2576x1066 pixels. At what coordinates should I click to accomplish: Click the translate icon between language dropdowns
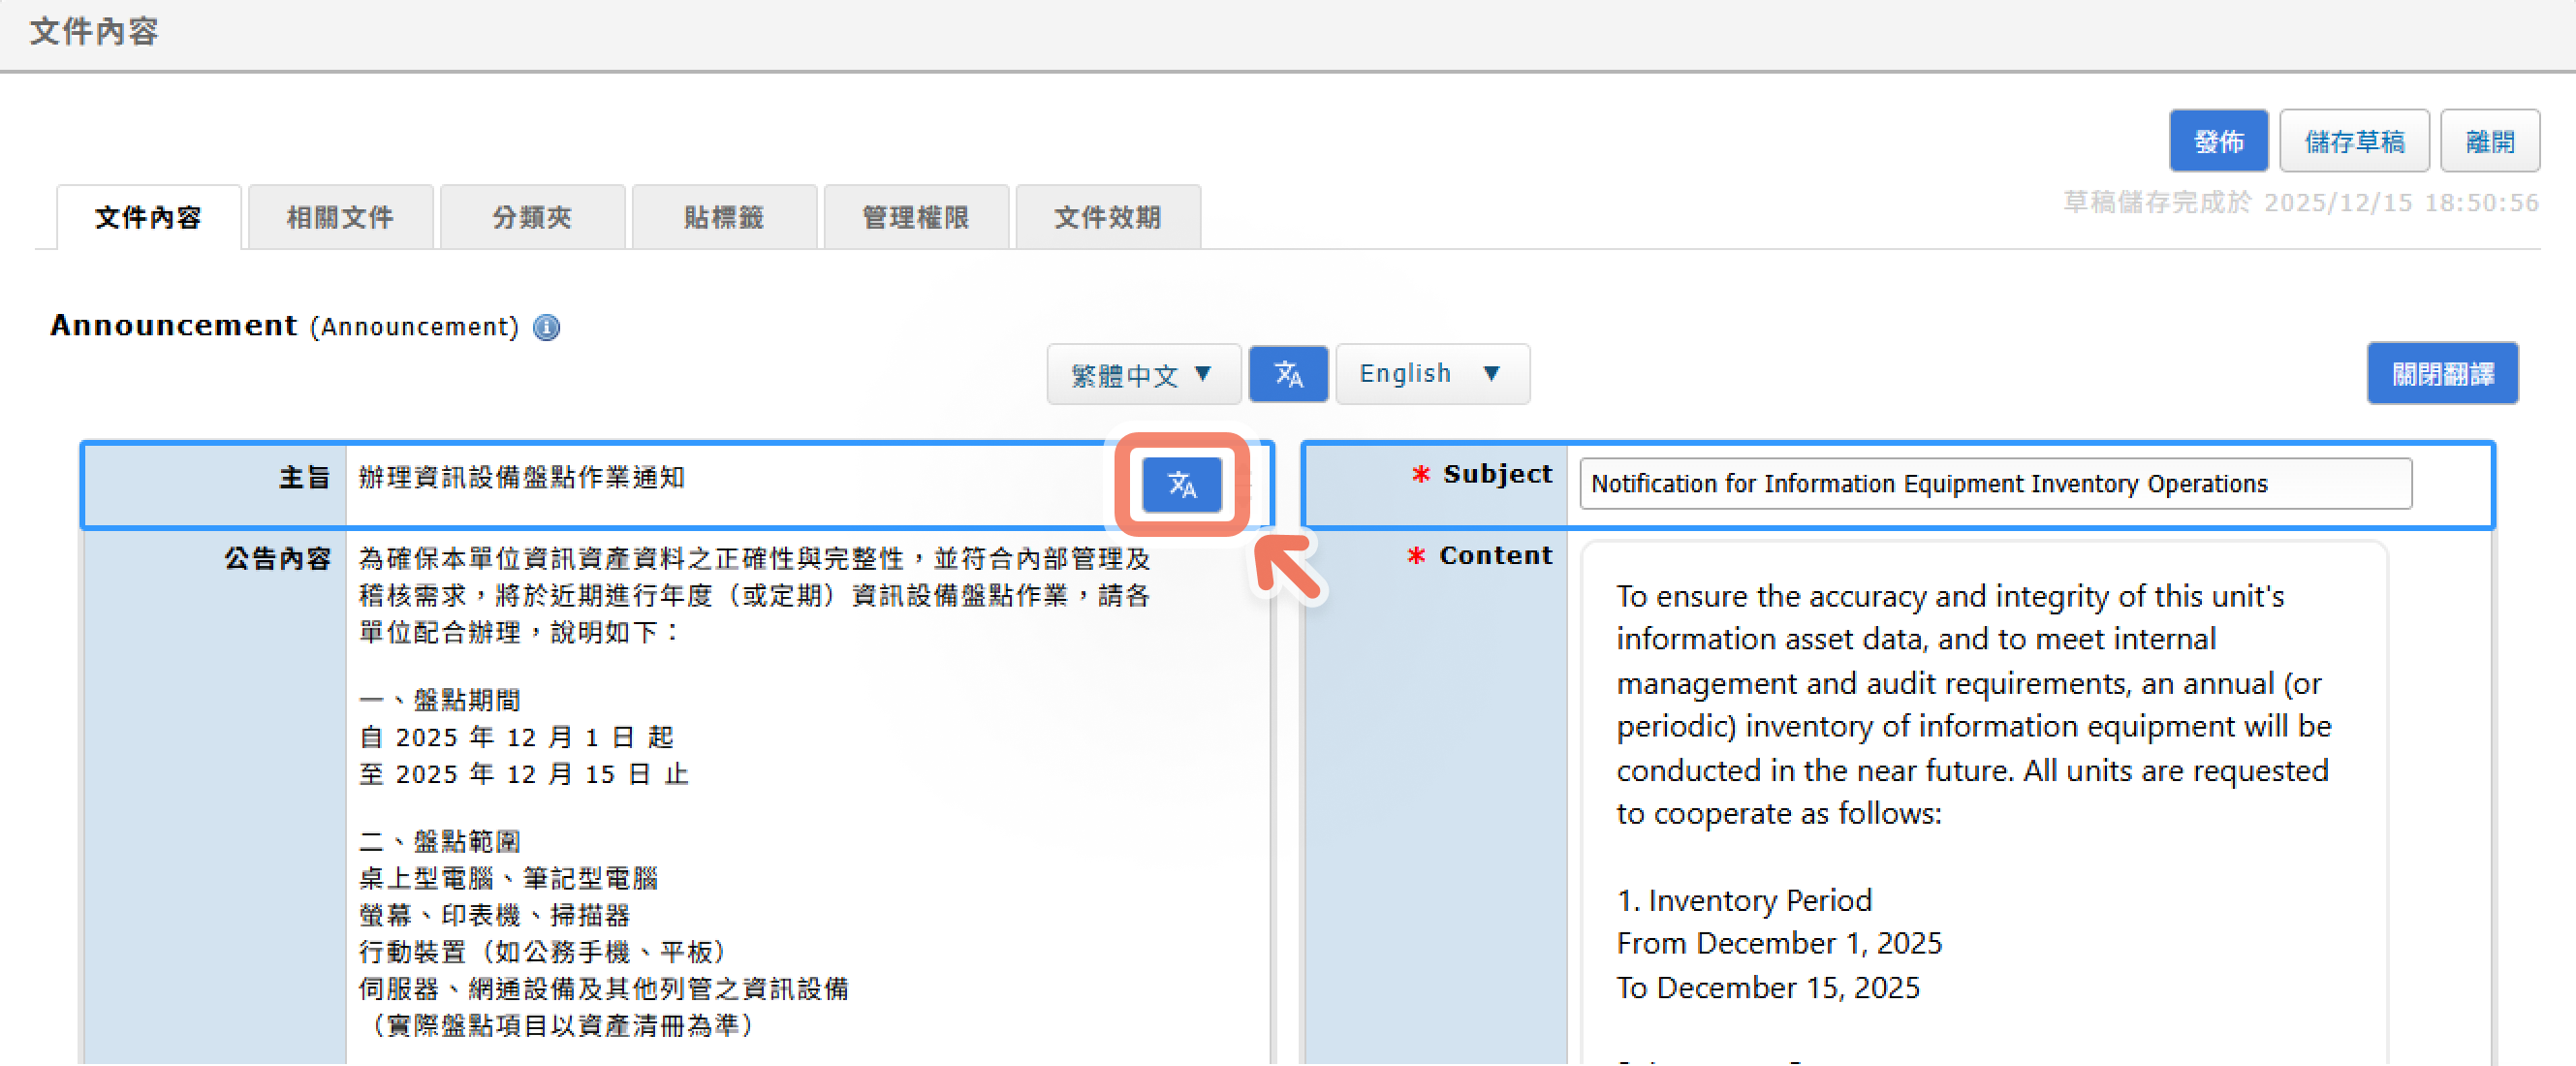(x=1288, y=375)
